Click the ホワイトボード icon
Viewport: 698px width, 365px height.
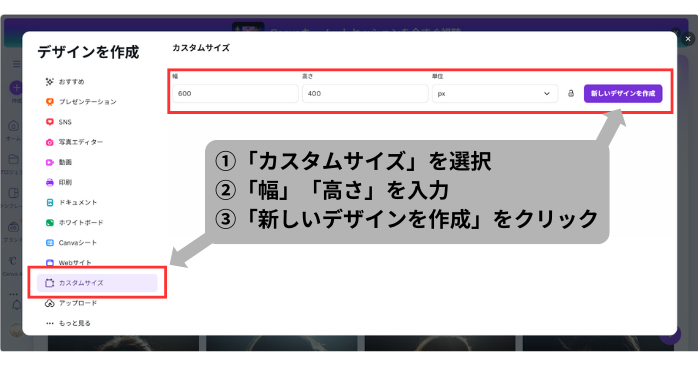(x=49, y=223)
